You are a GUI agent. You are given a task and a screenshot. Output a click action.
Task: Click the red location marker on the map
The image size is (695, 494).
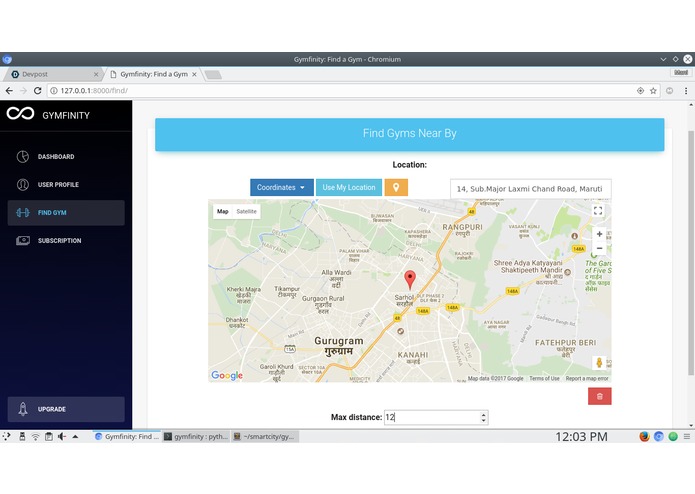coord(410,280)
